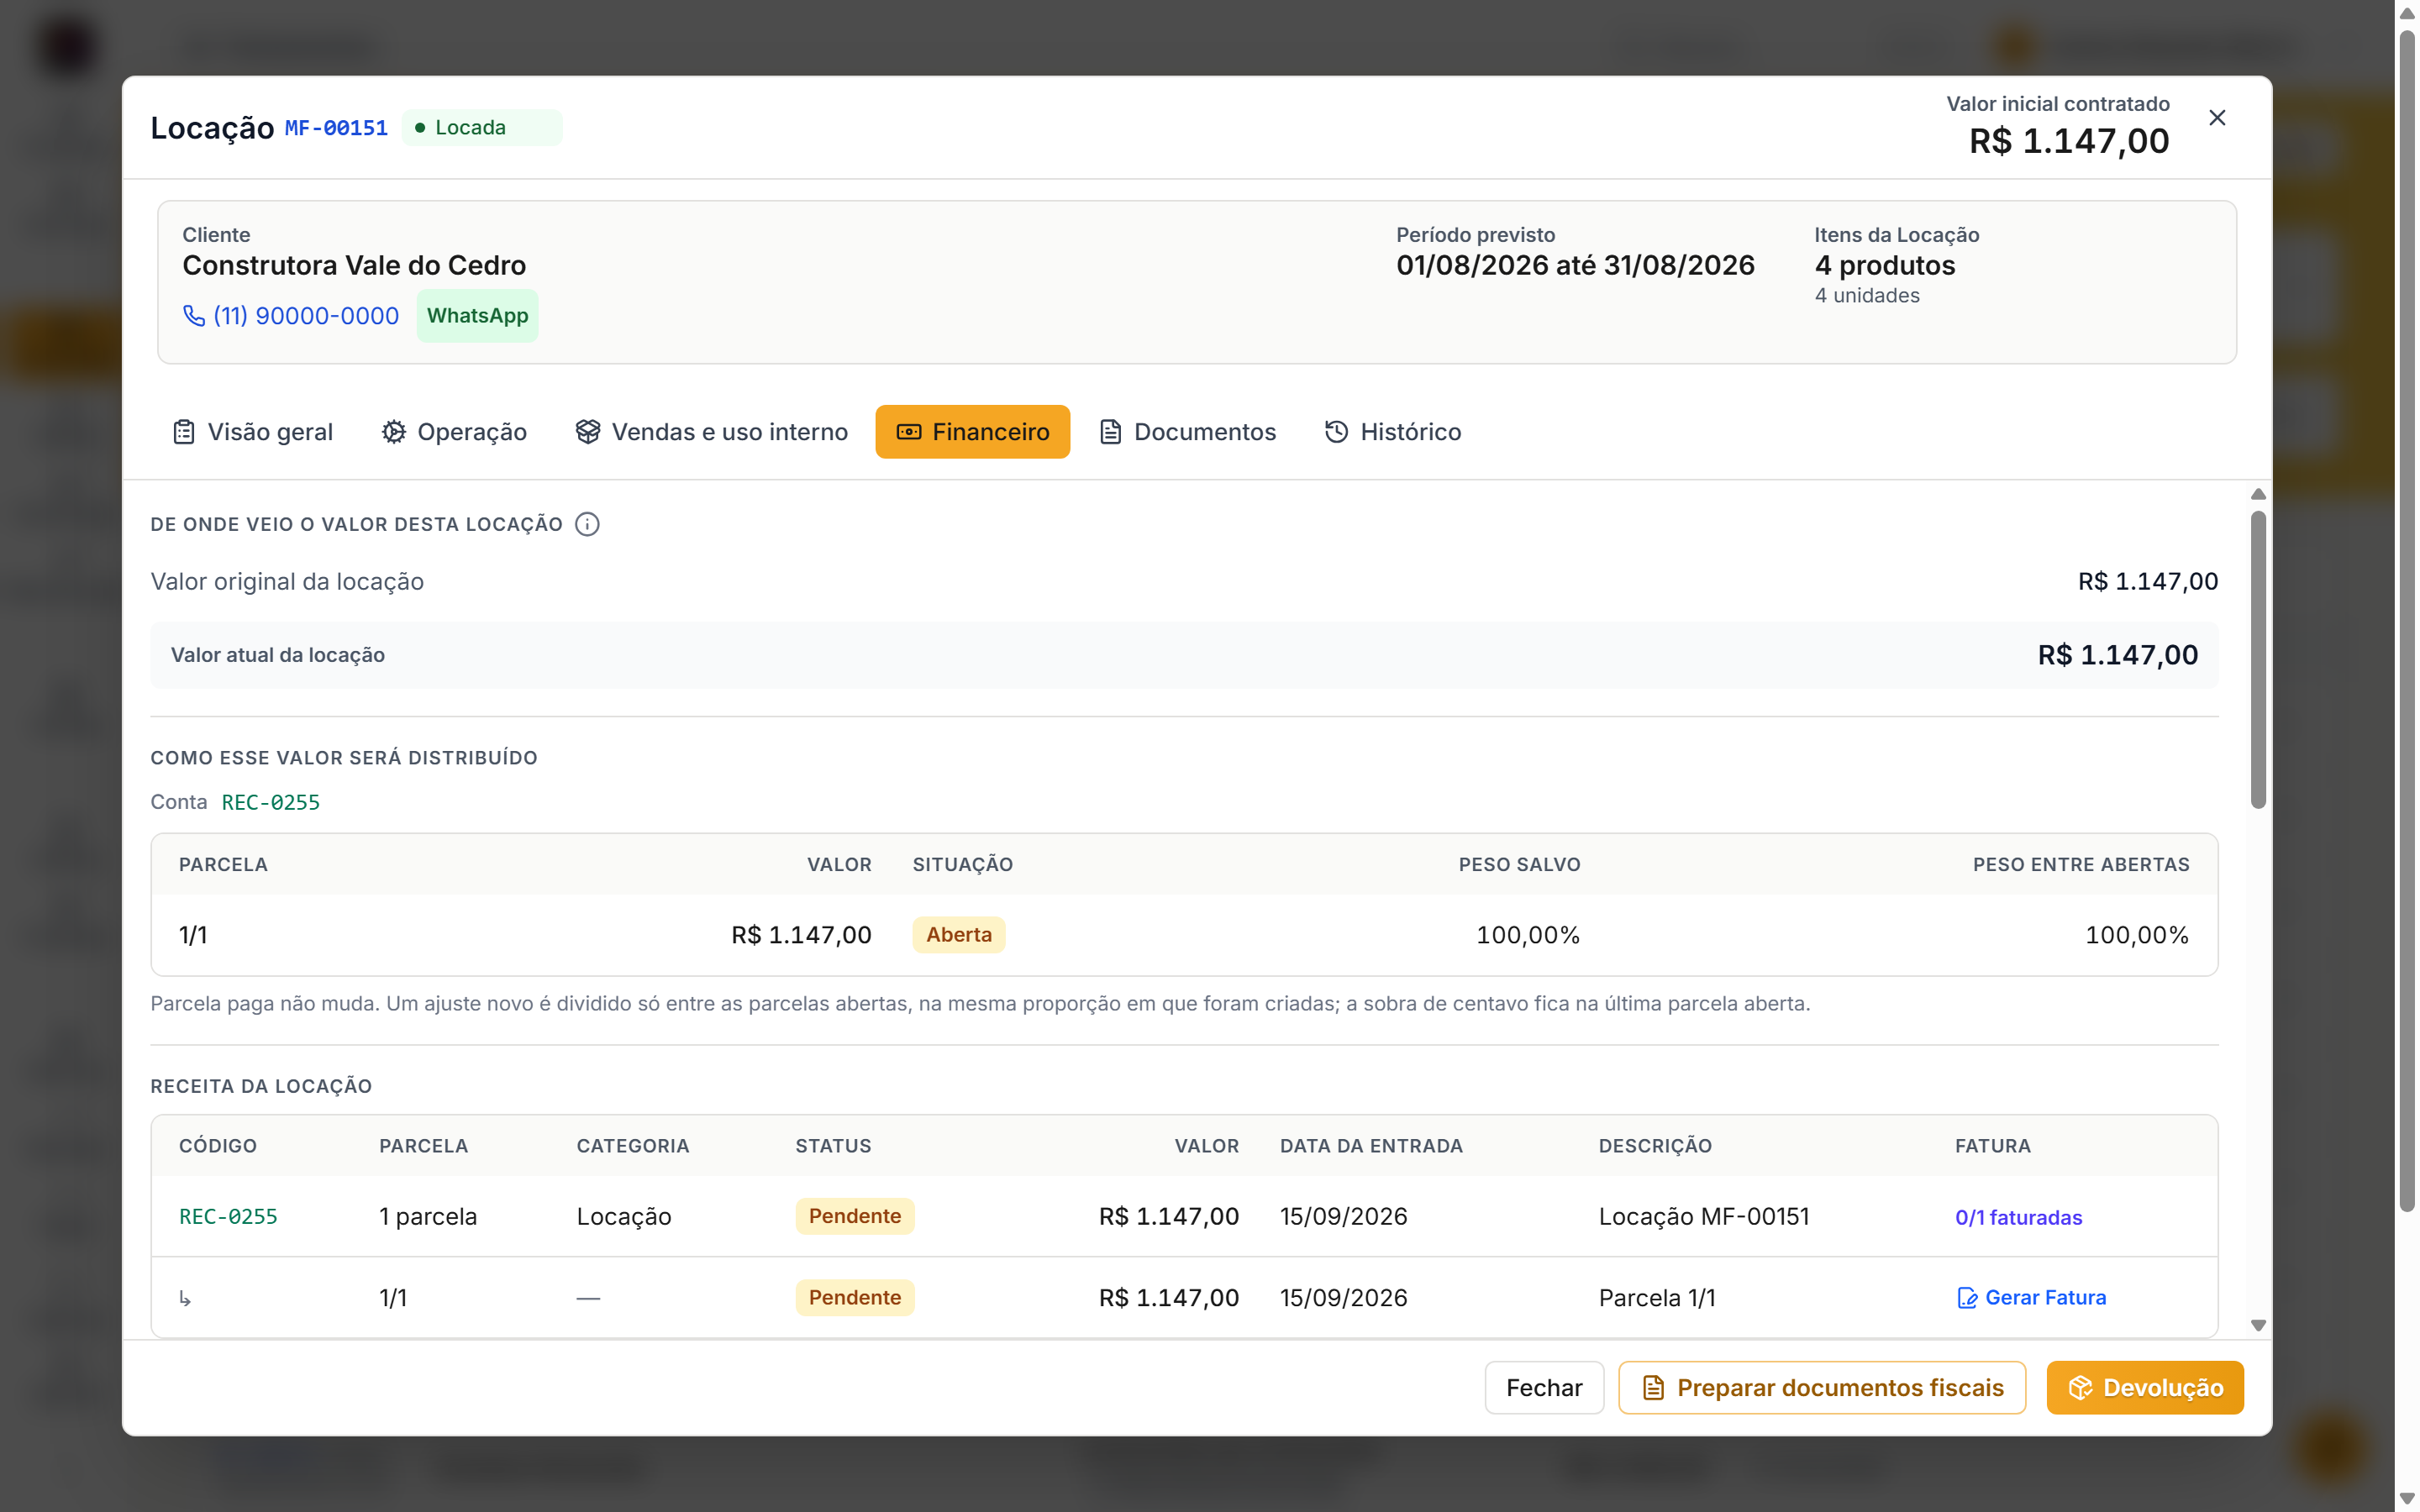This screenshot has width=2420, height=1512.
Task: Click the phone icon next to client number
Action: [x=194, y=316]
